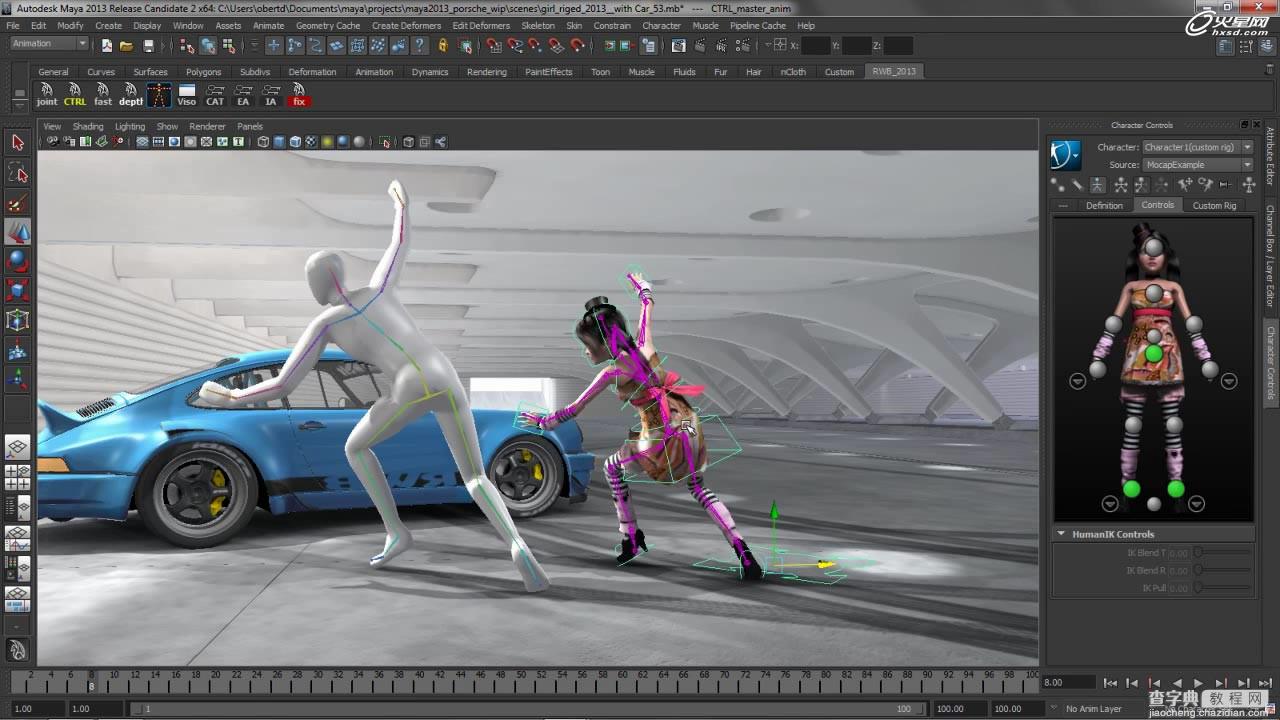Screen dimensions: 1280x720
Task: Open the viewport Renderer menu
Action: pyautogui.click(x=208, y=127)
